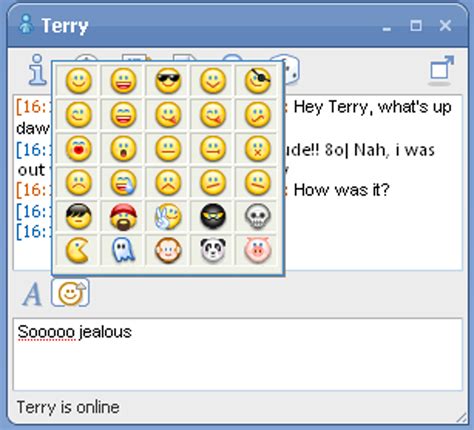Select the peace sign hand emoticon
Image resolution: width=474 pixels, height=430 pixels.
(x=168, y=217)
